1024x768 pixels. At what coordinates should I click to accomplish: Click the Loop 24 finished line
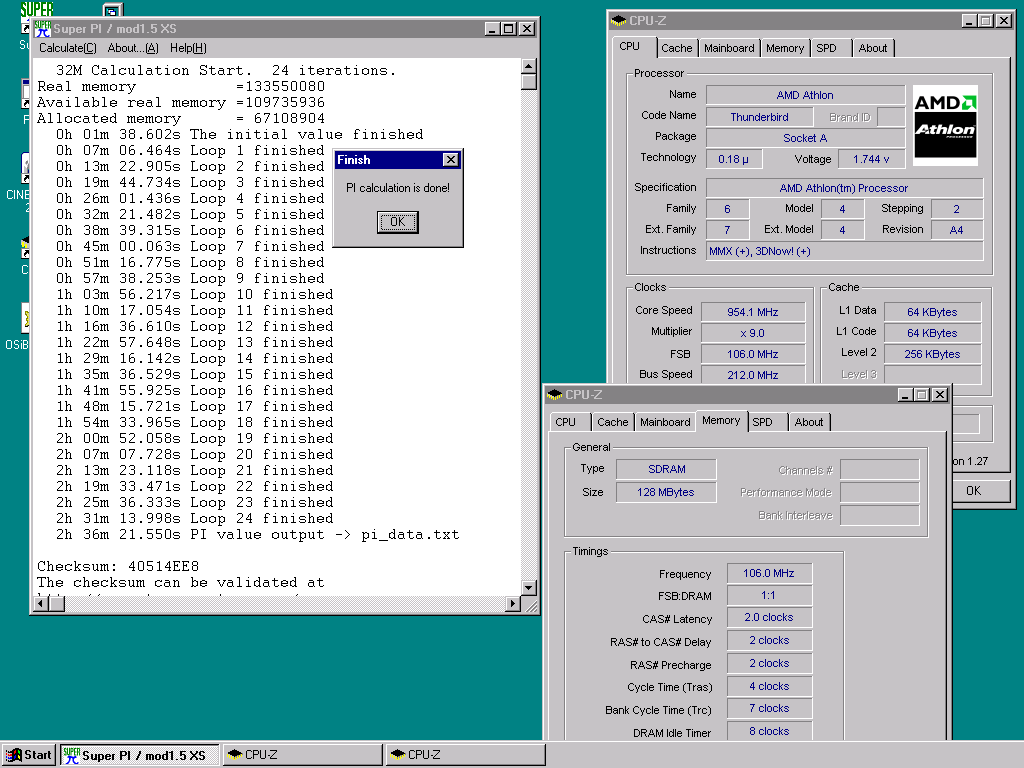pos(195,519)
